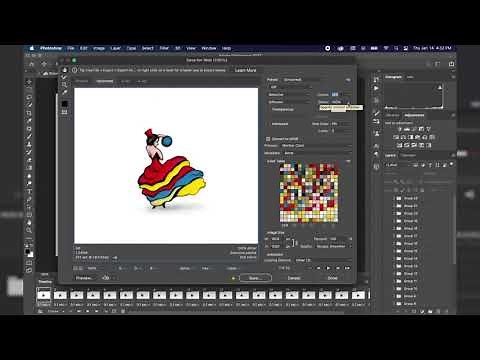Open the Metadata dropdown

tap(317, 153)
